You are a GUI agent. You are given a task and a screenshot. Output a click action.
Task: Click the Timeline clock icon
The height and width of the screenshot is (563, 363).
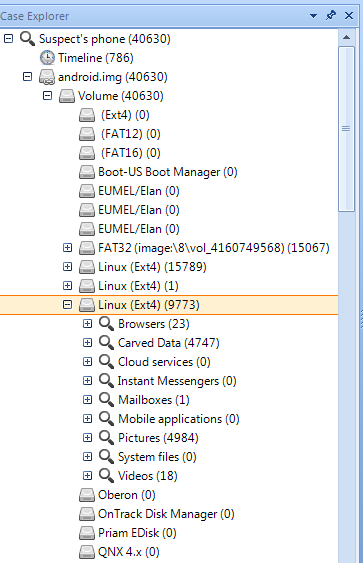point(47,58)
